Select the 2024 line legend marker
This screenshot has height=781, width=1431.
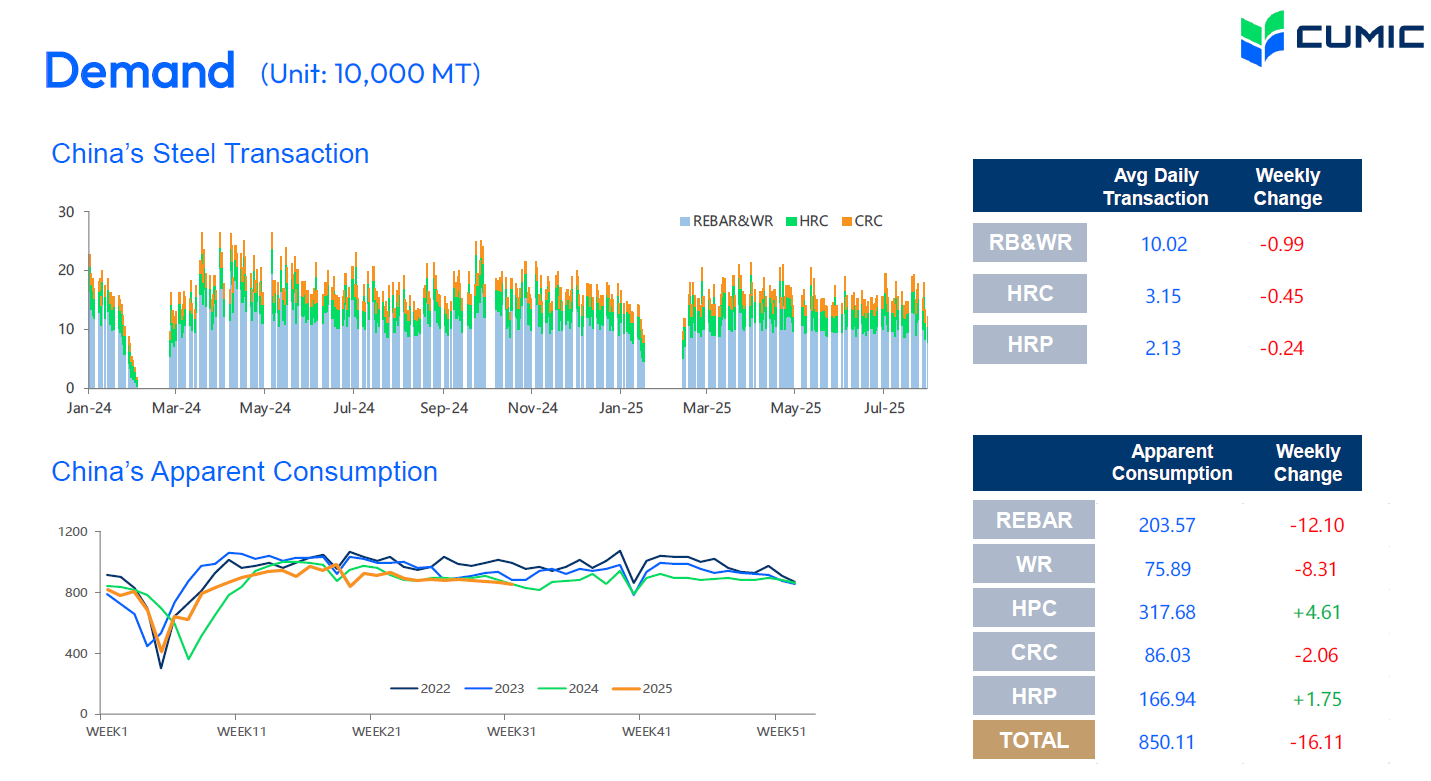click(551, 688)
